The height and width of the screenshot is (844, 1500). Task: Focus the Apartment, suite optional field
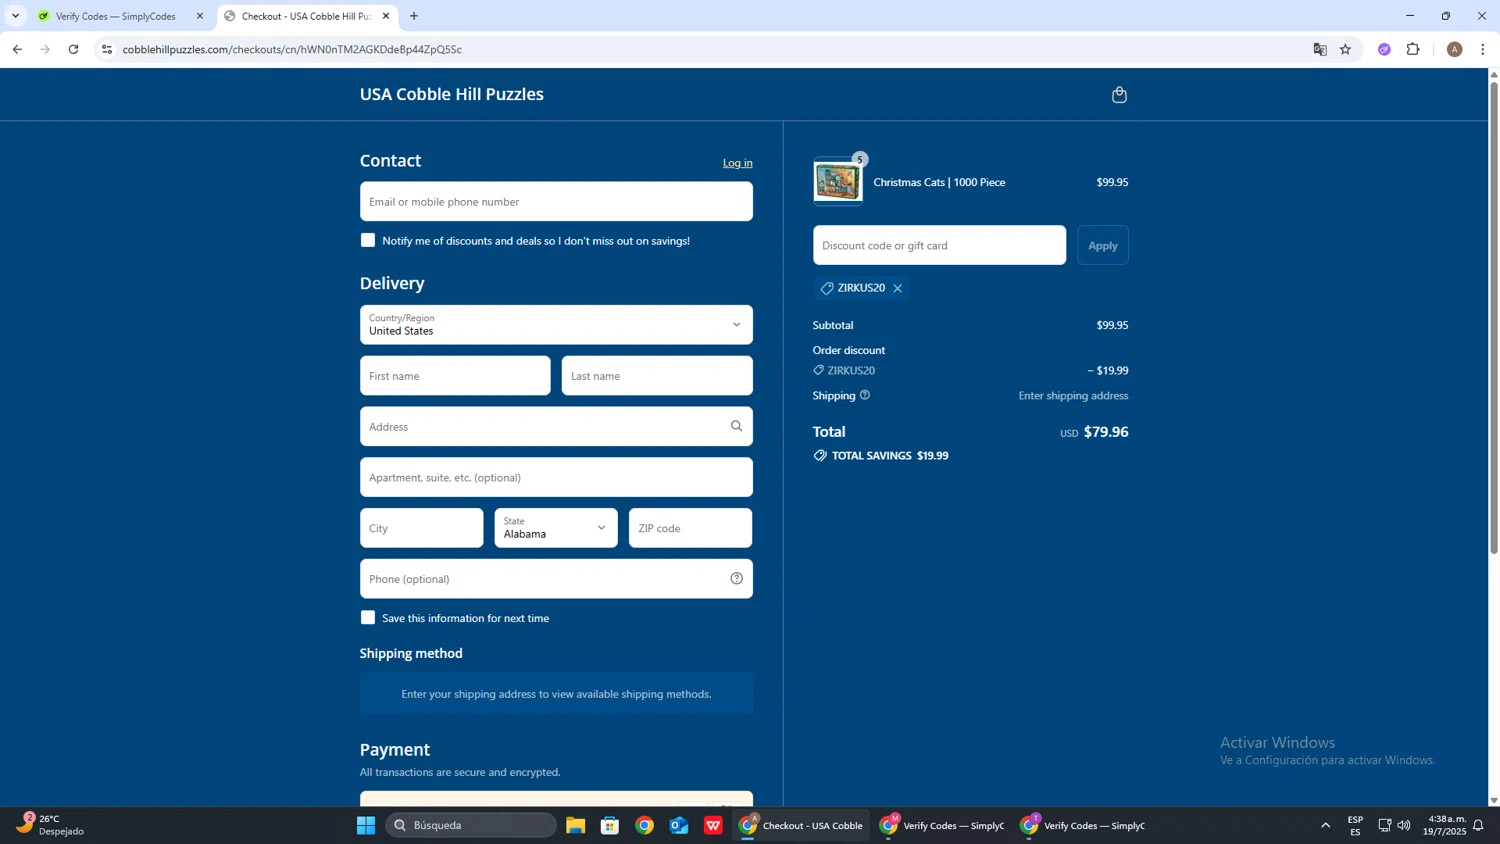556,477
